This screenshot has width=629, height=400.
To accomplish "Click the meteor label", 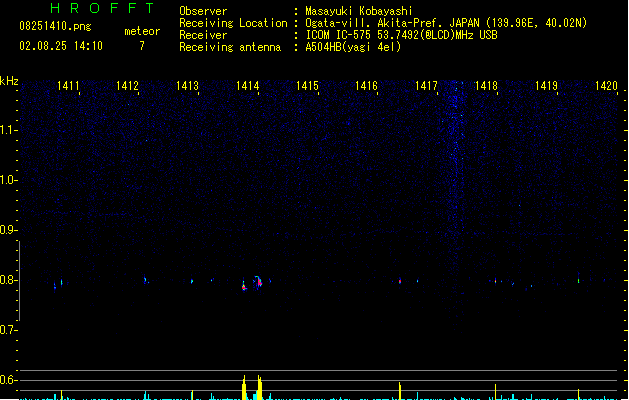I will (x=142, y=31).
